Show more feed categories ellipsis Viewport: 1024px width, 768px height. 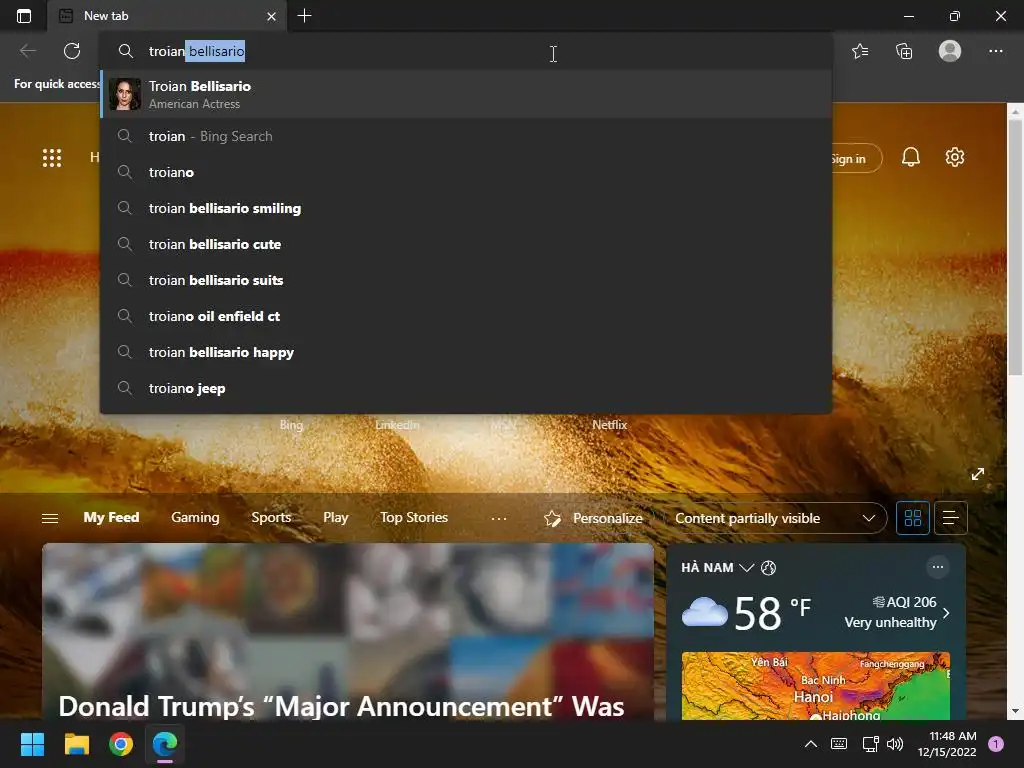[x=498, y=519]
